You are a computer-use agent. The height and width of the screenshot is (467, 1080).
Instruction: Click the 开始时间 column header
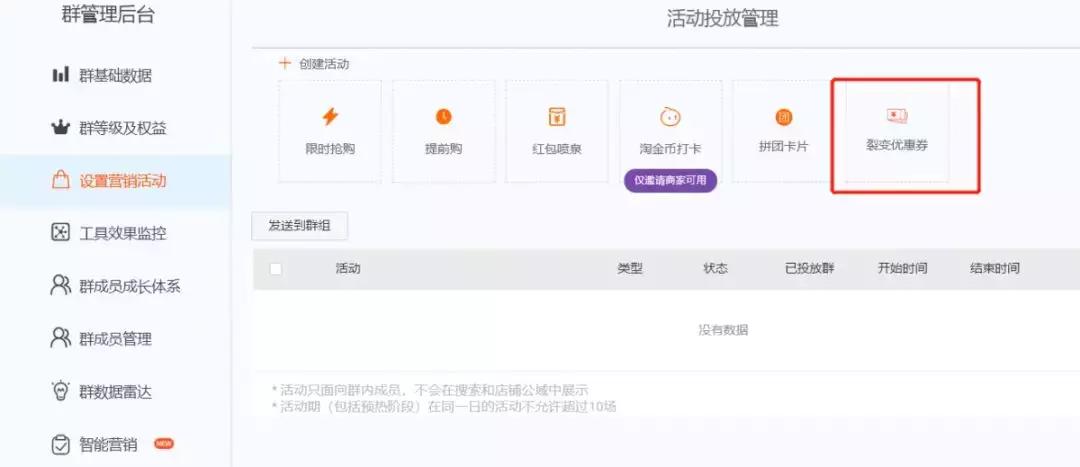tap(902, 269)
